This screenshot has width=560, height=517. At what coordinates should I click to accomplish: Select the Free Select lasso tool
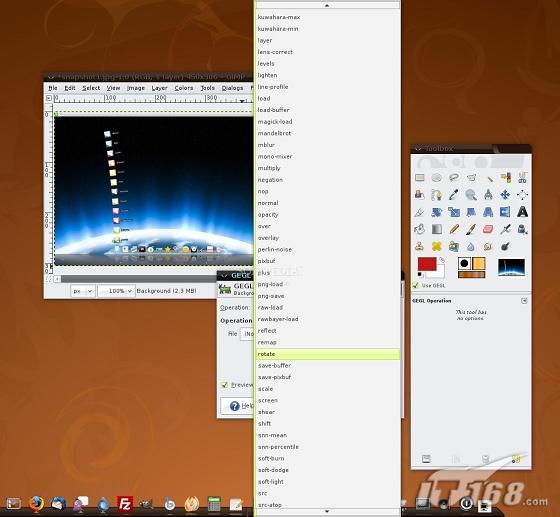pyautogui.click(x=454, y=177)
